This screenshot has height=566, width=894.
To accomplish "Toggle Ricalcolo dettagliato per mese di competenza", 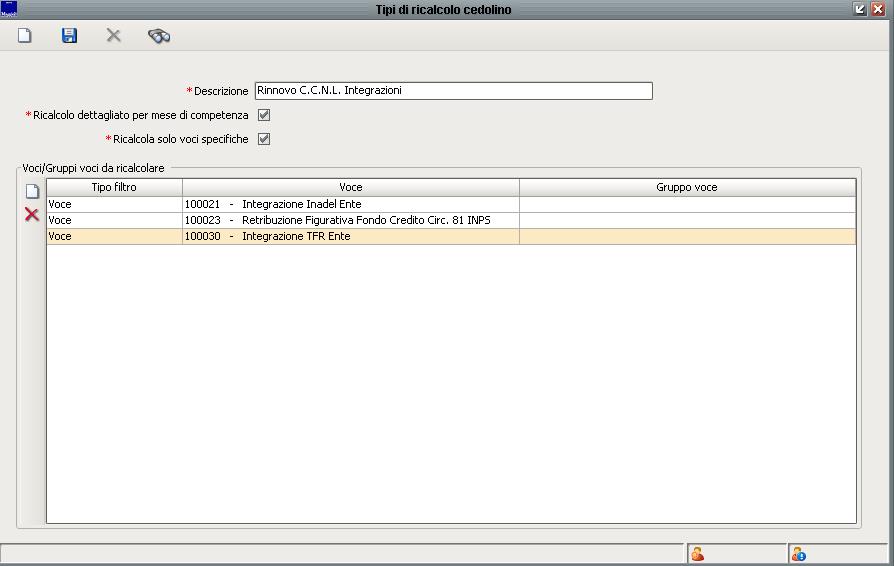I will (264, 115).
